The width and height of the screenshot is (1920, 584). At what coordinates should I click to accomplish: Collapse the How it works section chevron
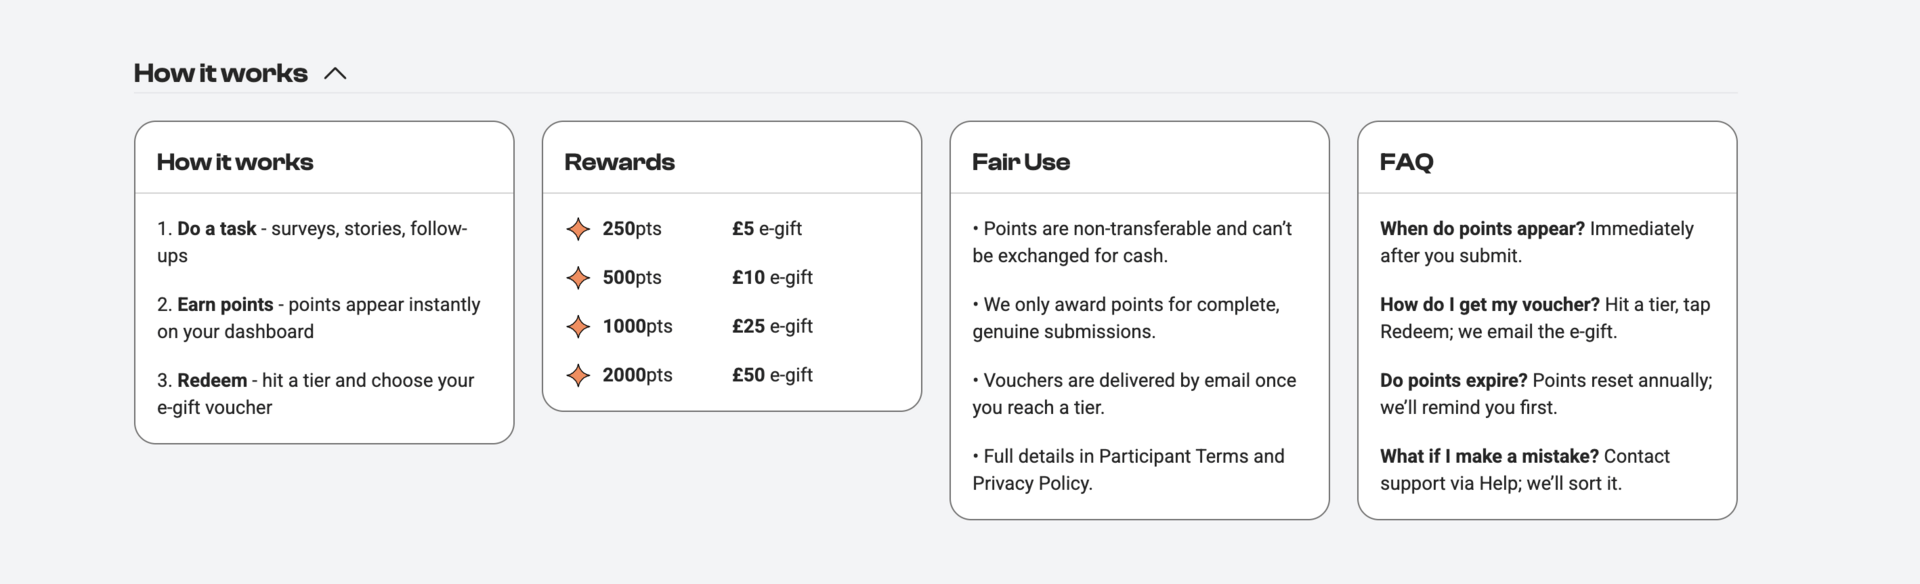(x=335, y=74)
